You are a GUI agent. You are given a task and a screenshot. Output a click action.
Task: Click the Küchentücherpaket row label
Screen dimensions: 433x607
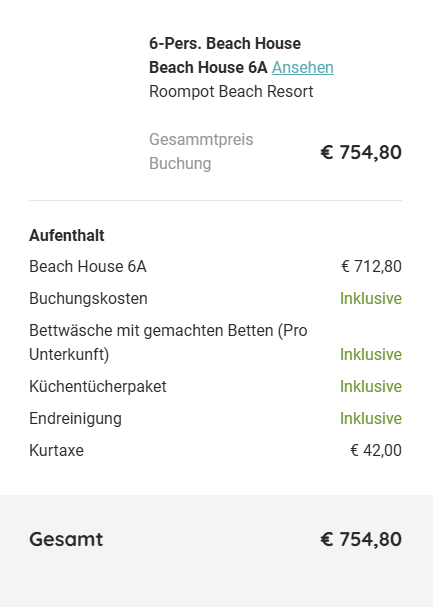(x=98, y=387)
